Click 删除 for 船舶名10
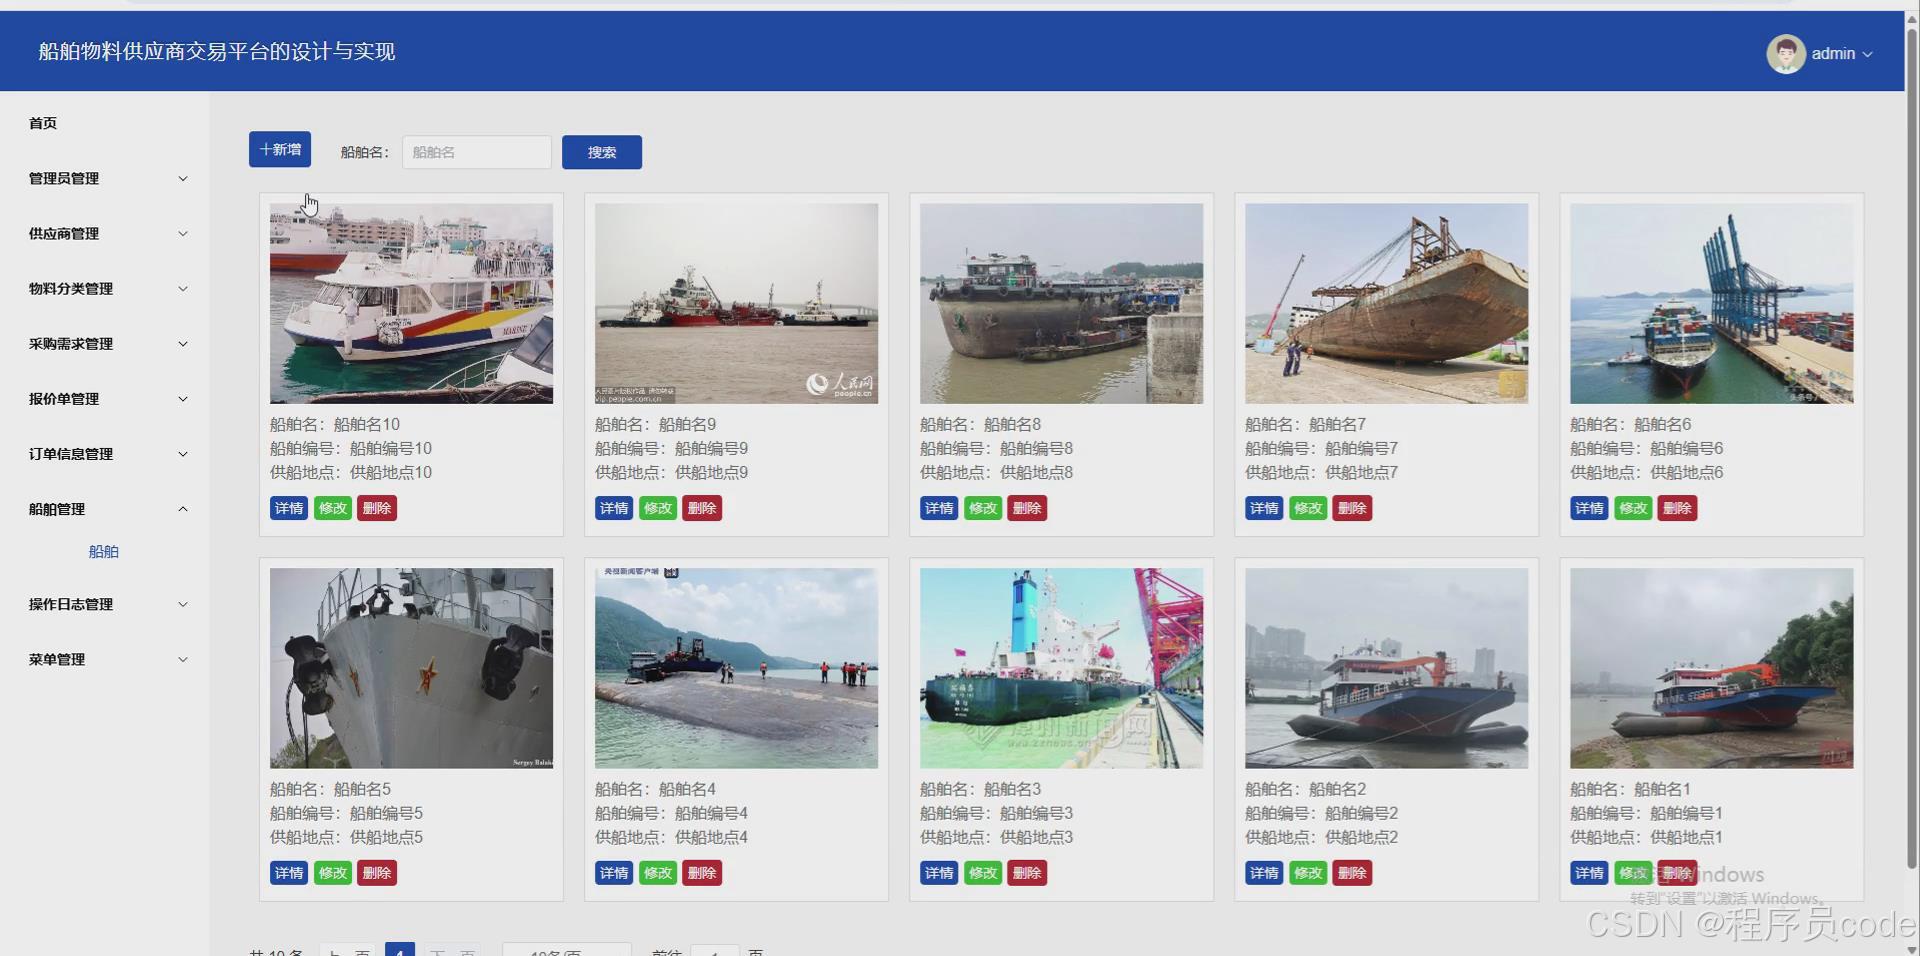Viewport: 1920px width, 956px height. 377,508
